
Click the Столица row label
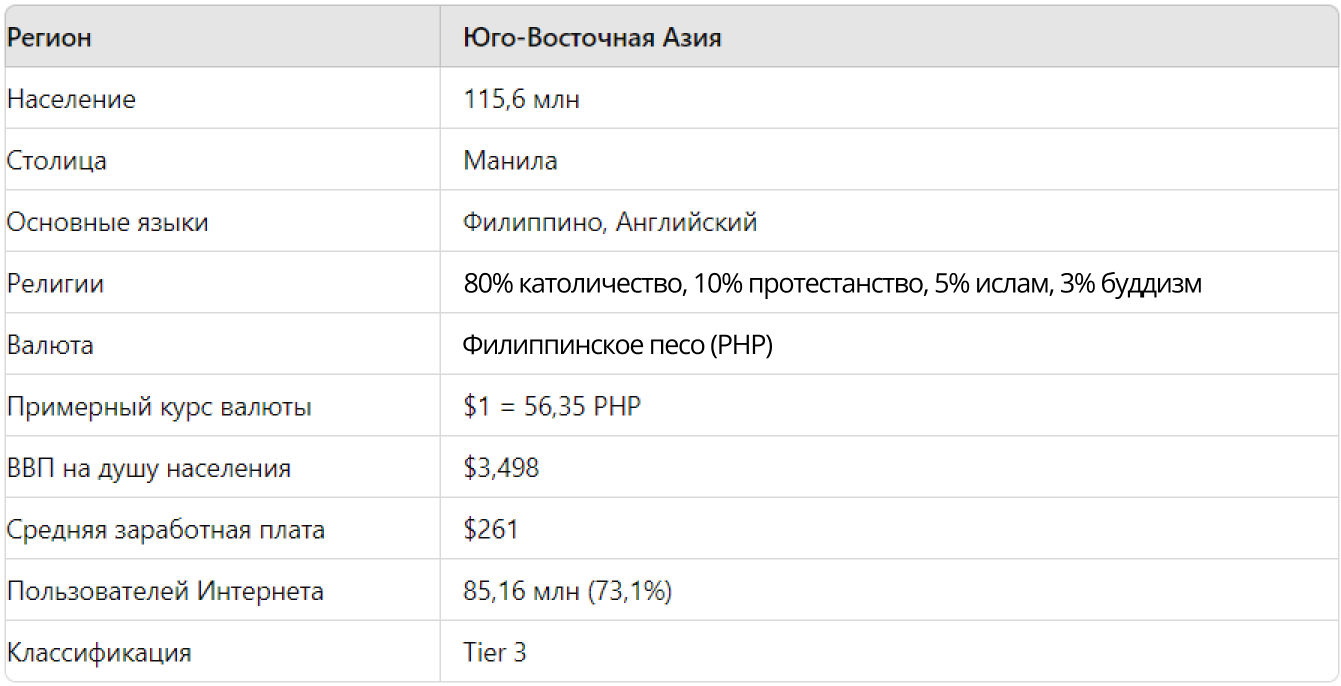(57, 161)
